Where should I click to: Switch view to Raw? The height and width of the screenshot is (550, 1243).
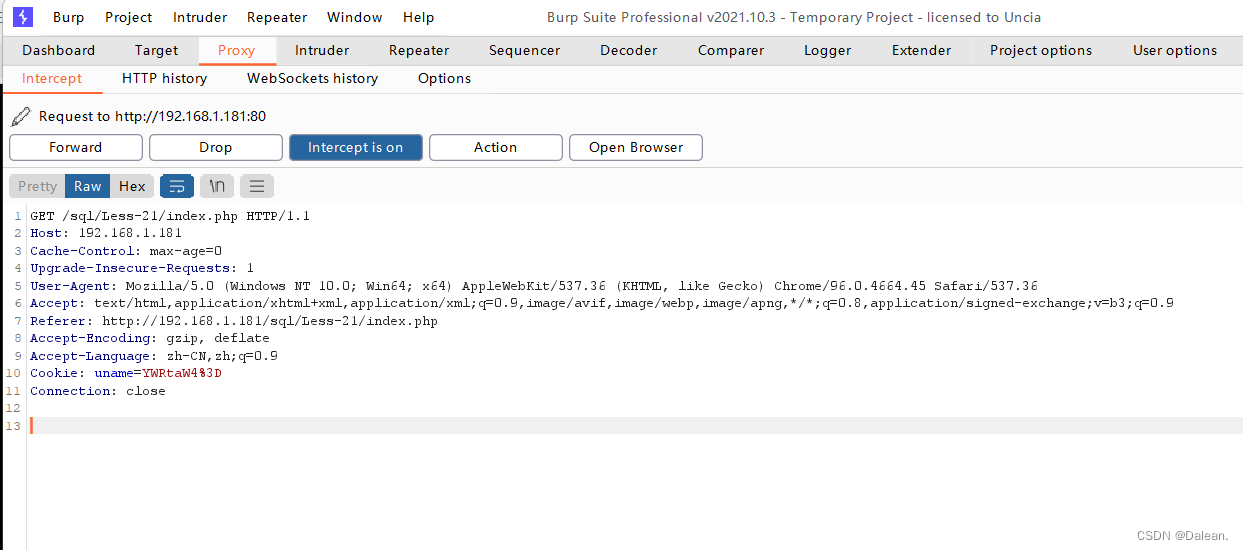(88, 186)
